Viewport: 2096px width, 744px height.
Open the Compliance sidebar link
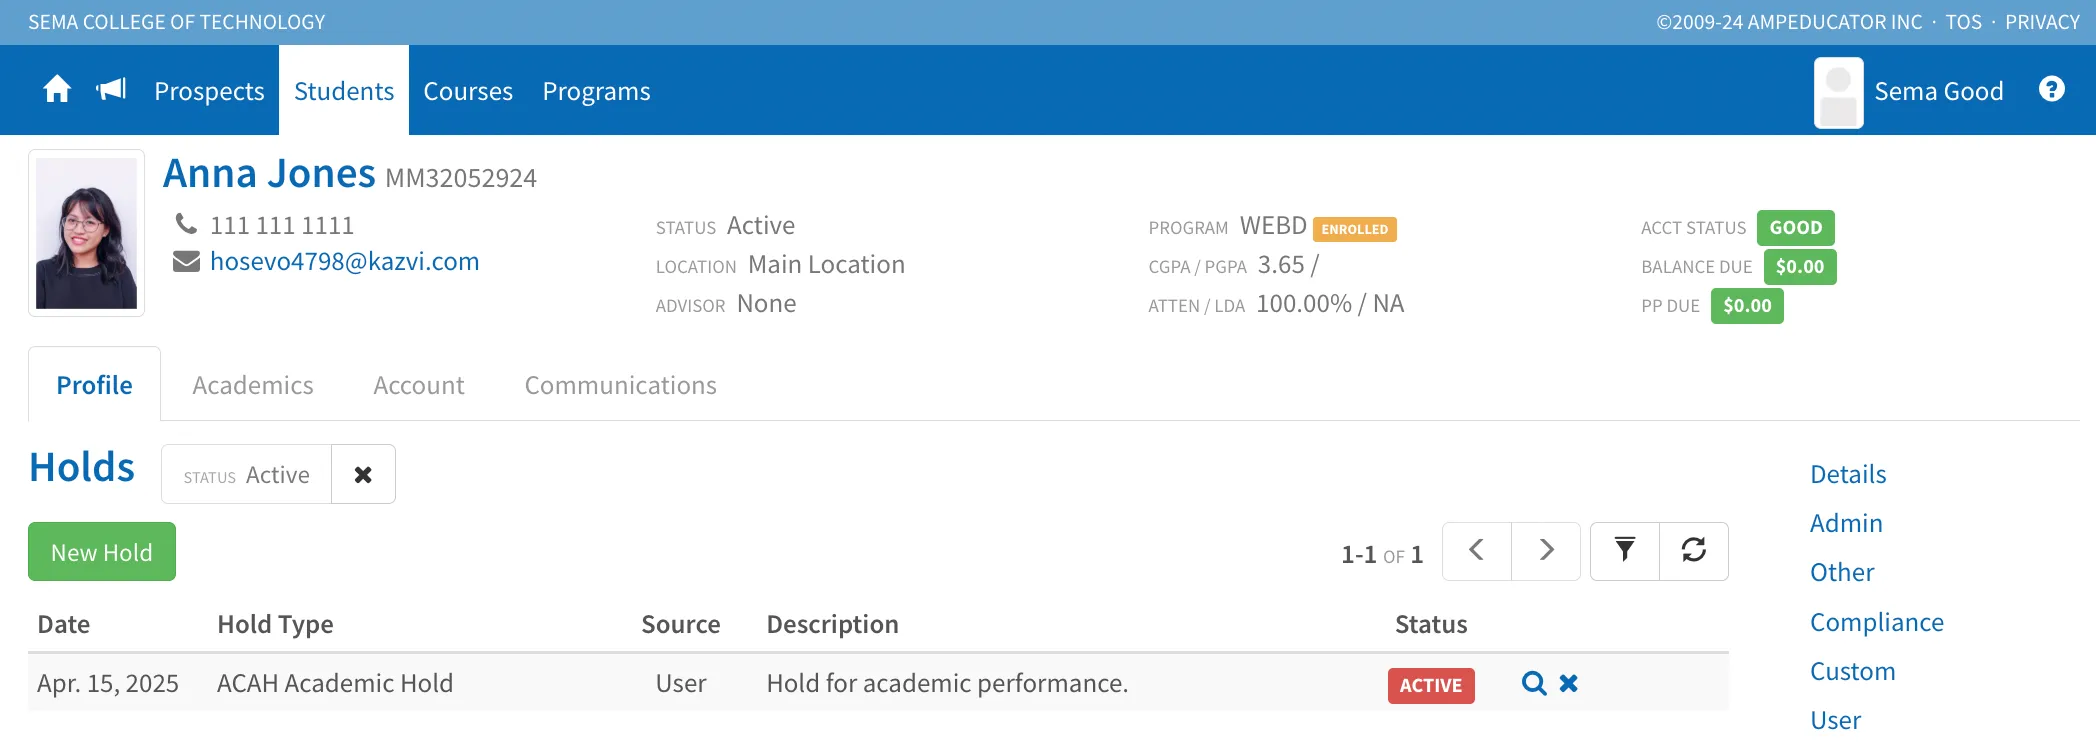click(1876, 623)
